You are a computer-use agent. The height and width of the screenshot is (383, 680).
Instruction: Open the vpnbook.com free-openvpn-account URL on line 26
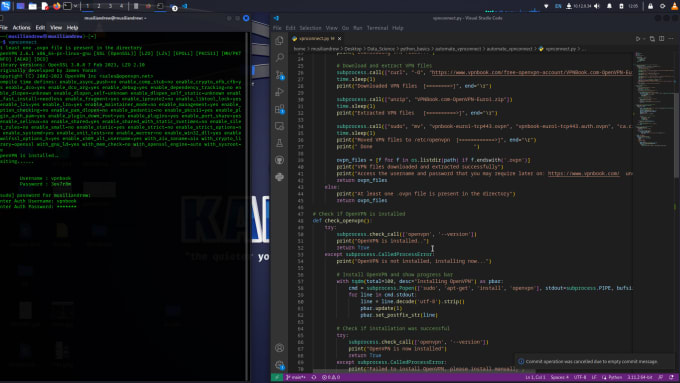(x=532, y=72)
